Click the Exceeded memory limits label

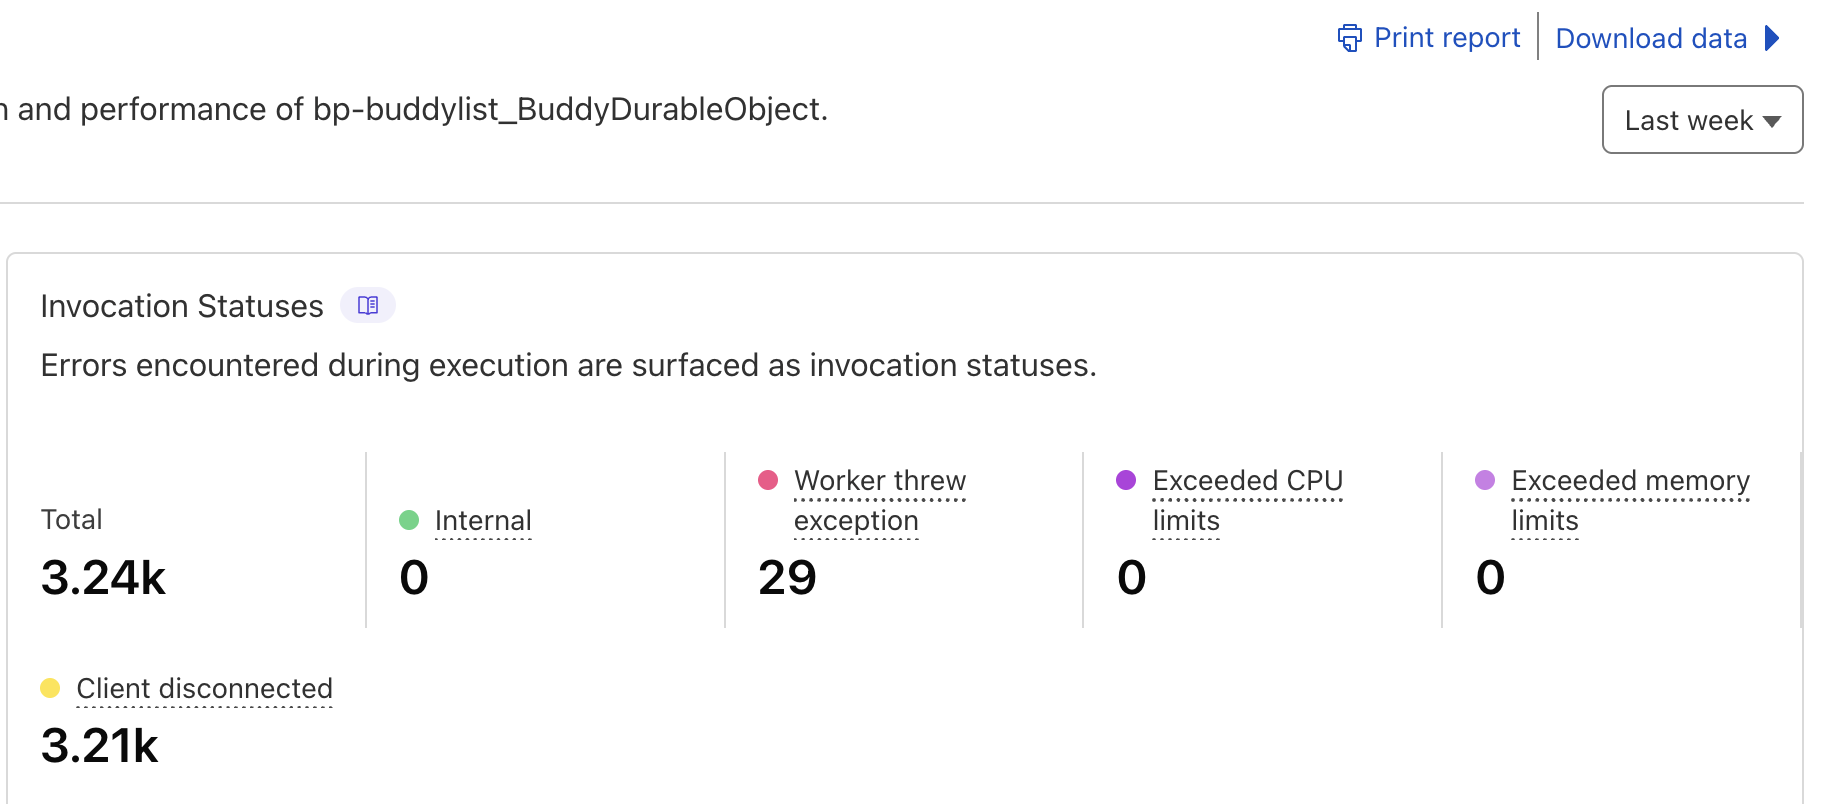pyautogui.click(x=1630, y=500)
